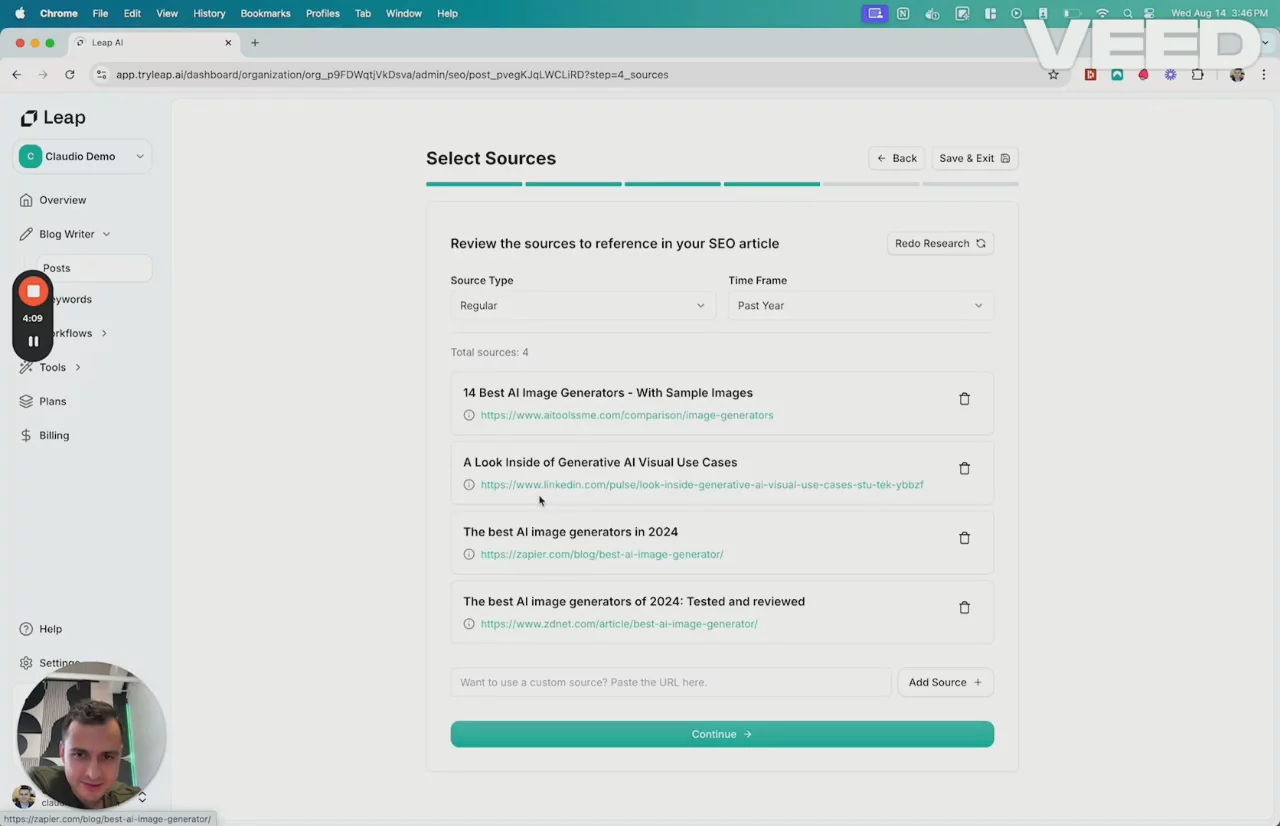This screenshot has width=1280, height=826.
Task: Stop the screen recording with red button
Action: coord(33,291)
